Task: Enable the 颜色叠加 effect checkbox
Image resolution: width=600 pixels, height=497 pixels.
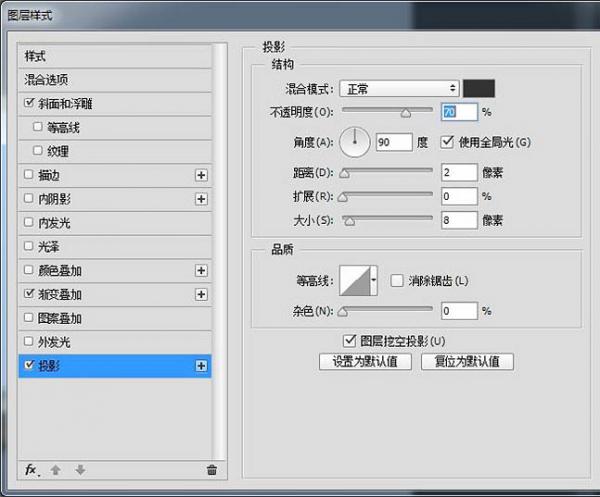Action: [x=29, y=270]
